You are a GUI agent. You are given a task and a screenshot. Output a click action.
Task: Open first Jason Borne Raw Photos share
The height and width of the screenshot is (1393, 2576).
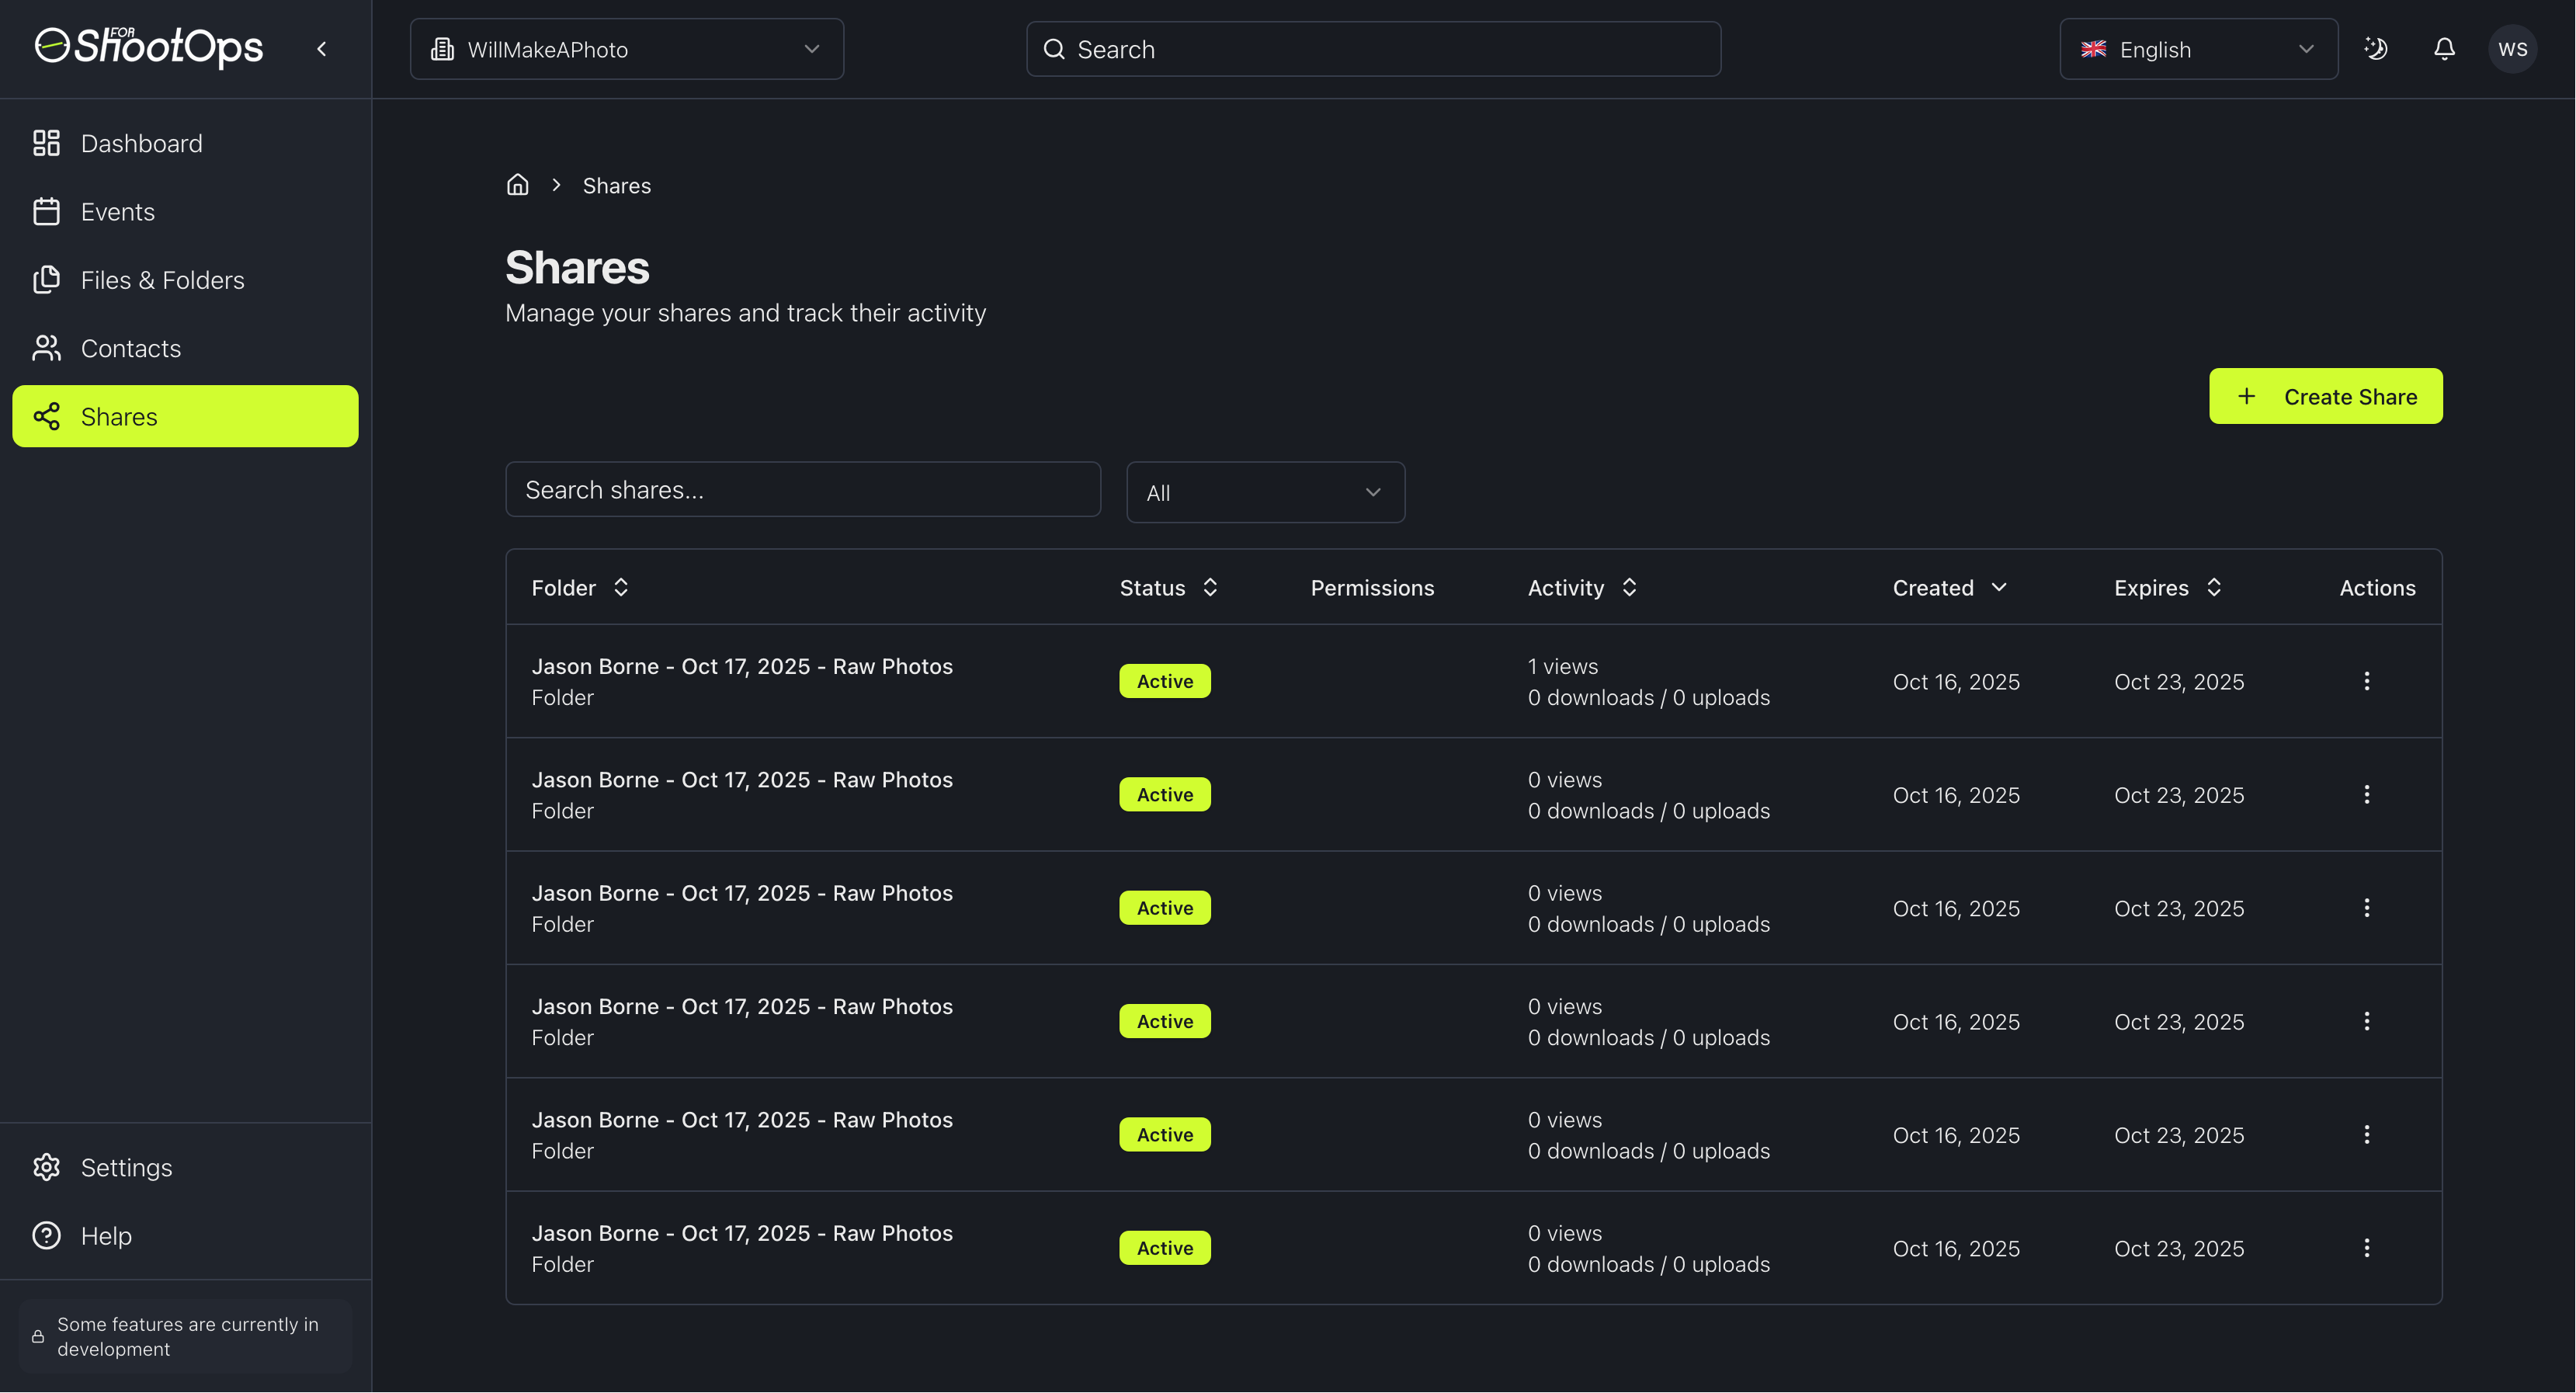742,667
